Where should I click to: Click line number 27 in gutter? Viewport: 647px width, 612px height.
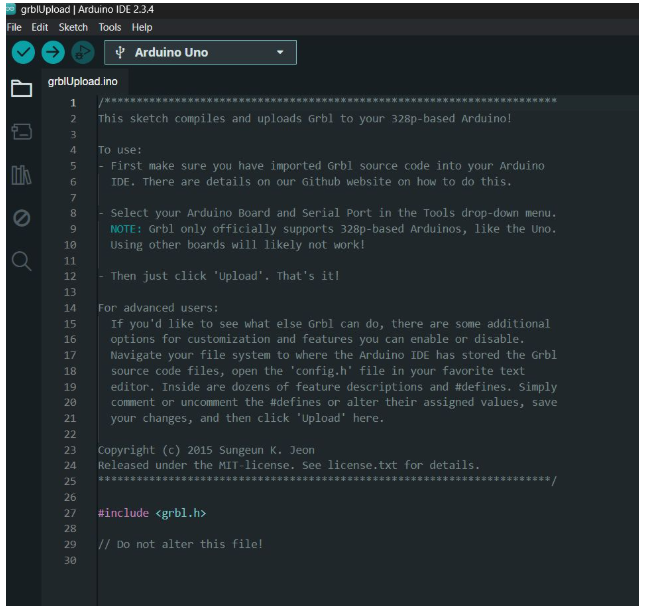point(70,513)
